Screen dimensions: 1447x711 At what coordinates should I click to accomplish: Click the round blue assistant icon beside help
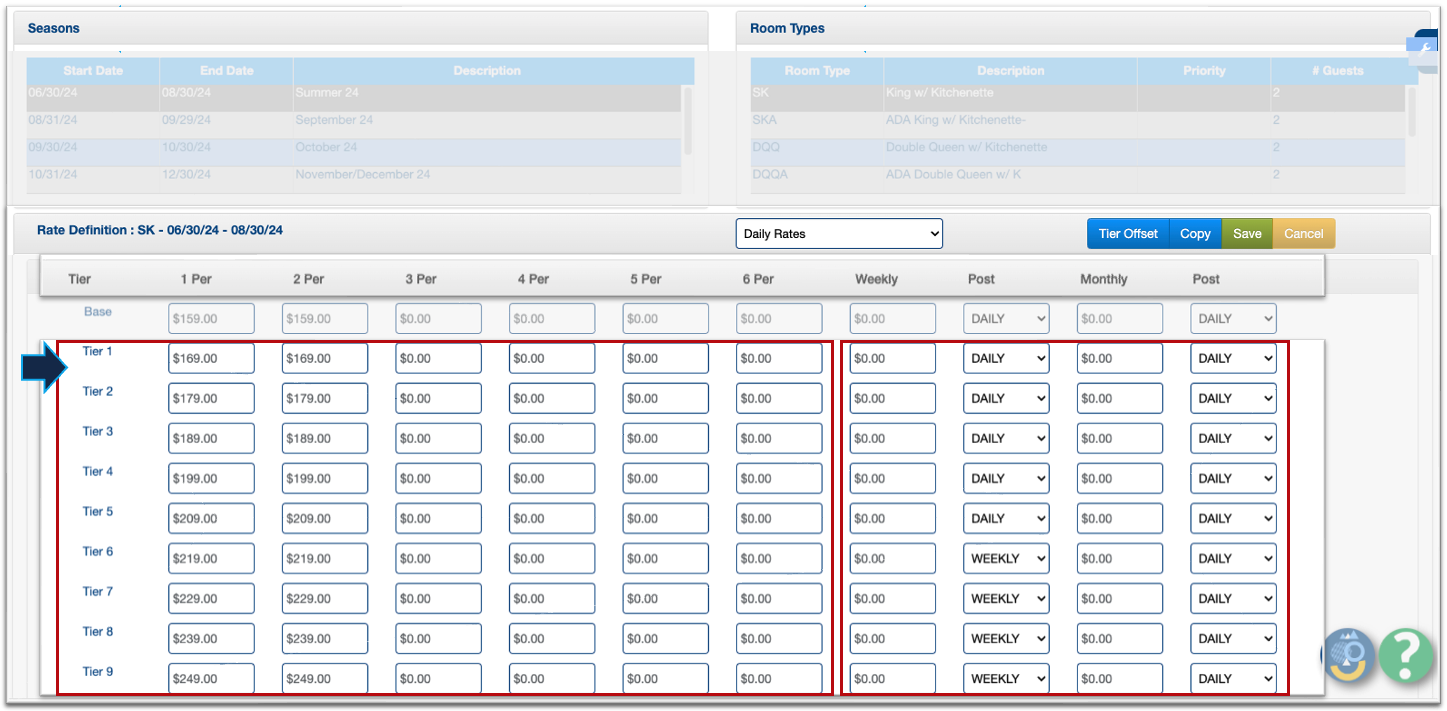pos(1351,656)
